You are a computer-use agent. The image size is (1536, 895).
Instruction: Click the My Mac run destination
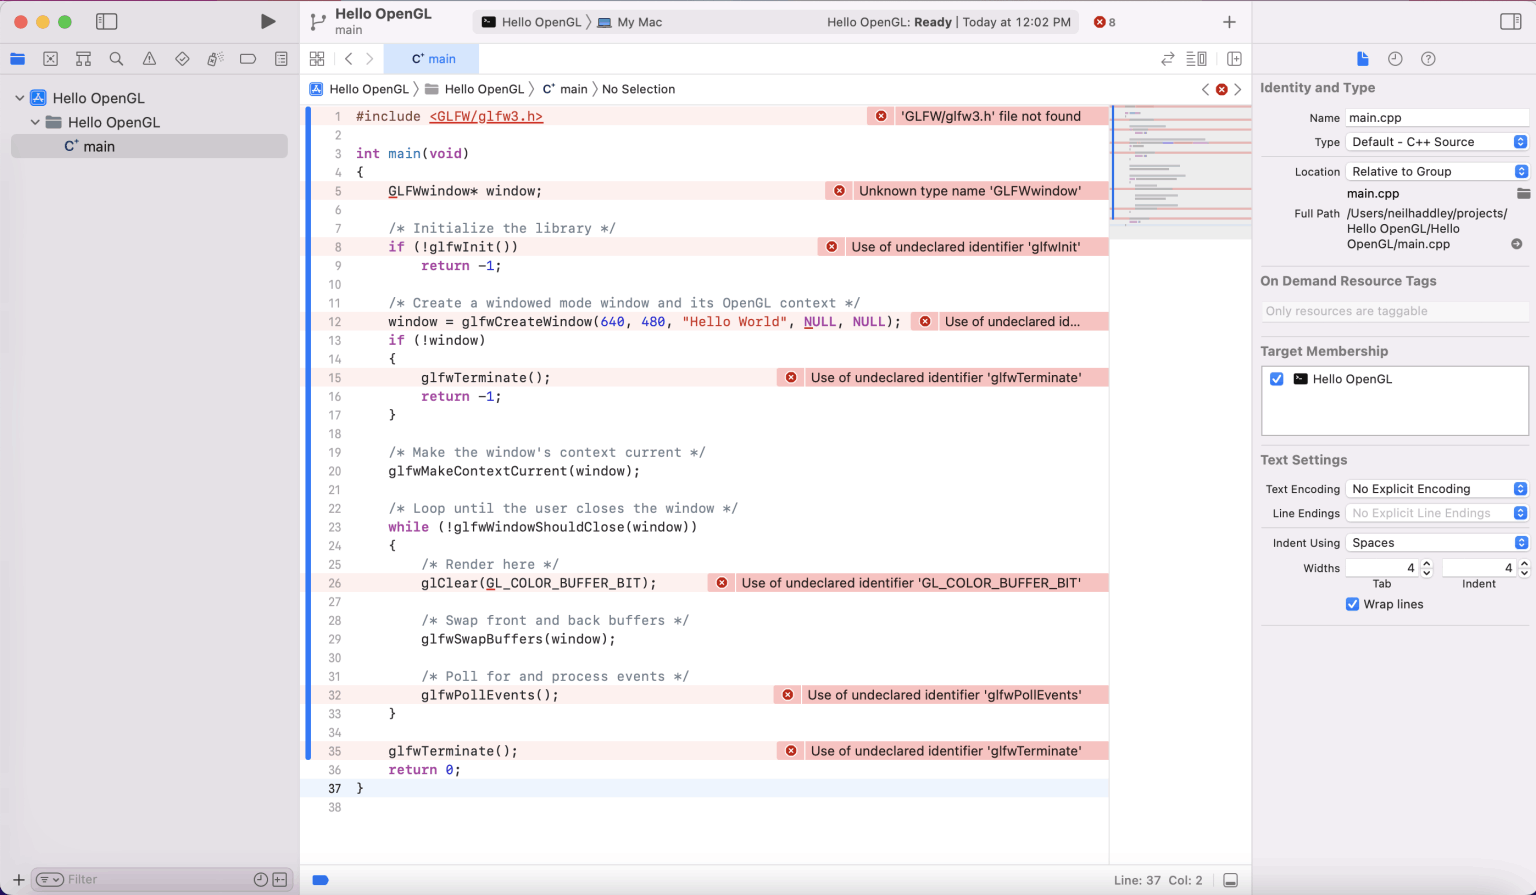[638, 22]
